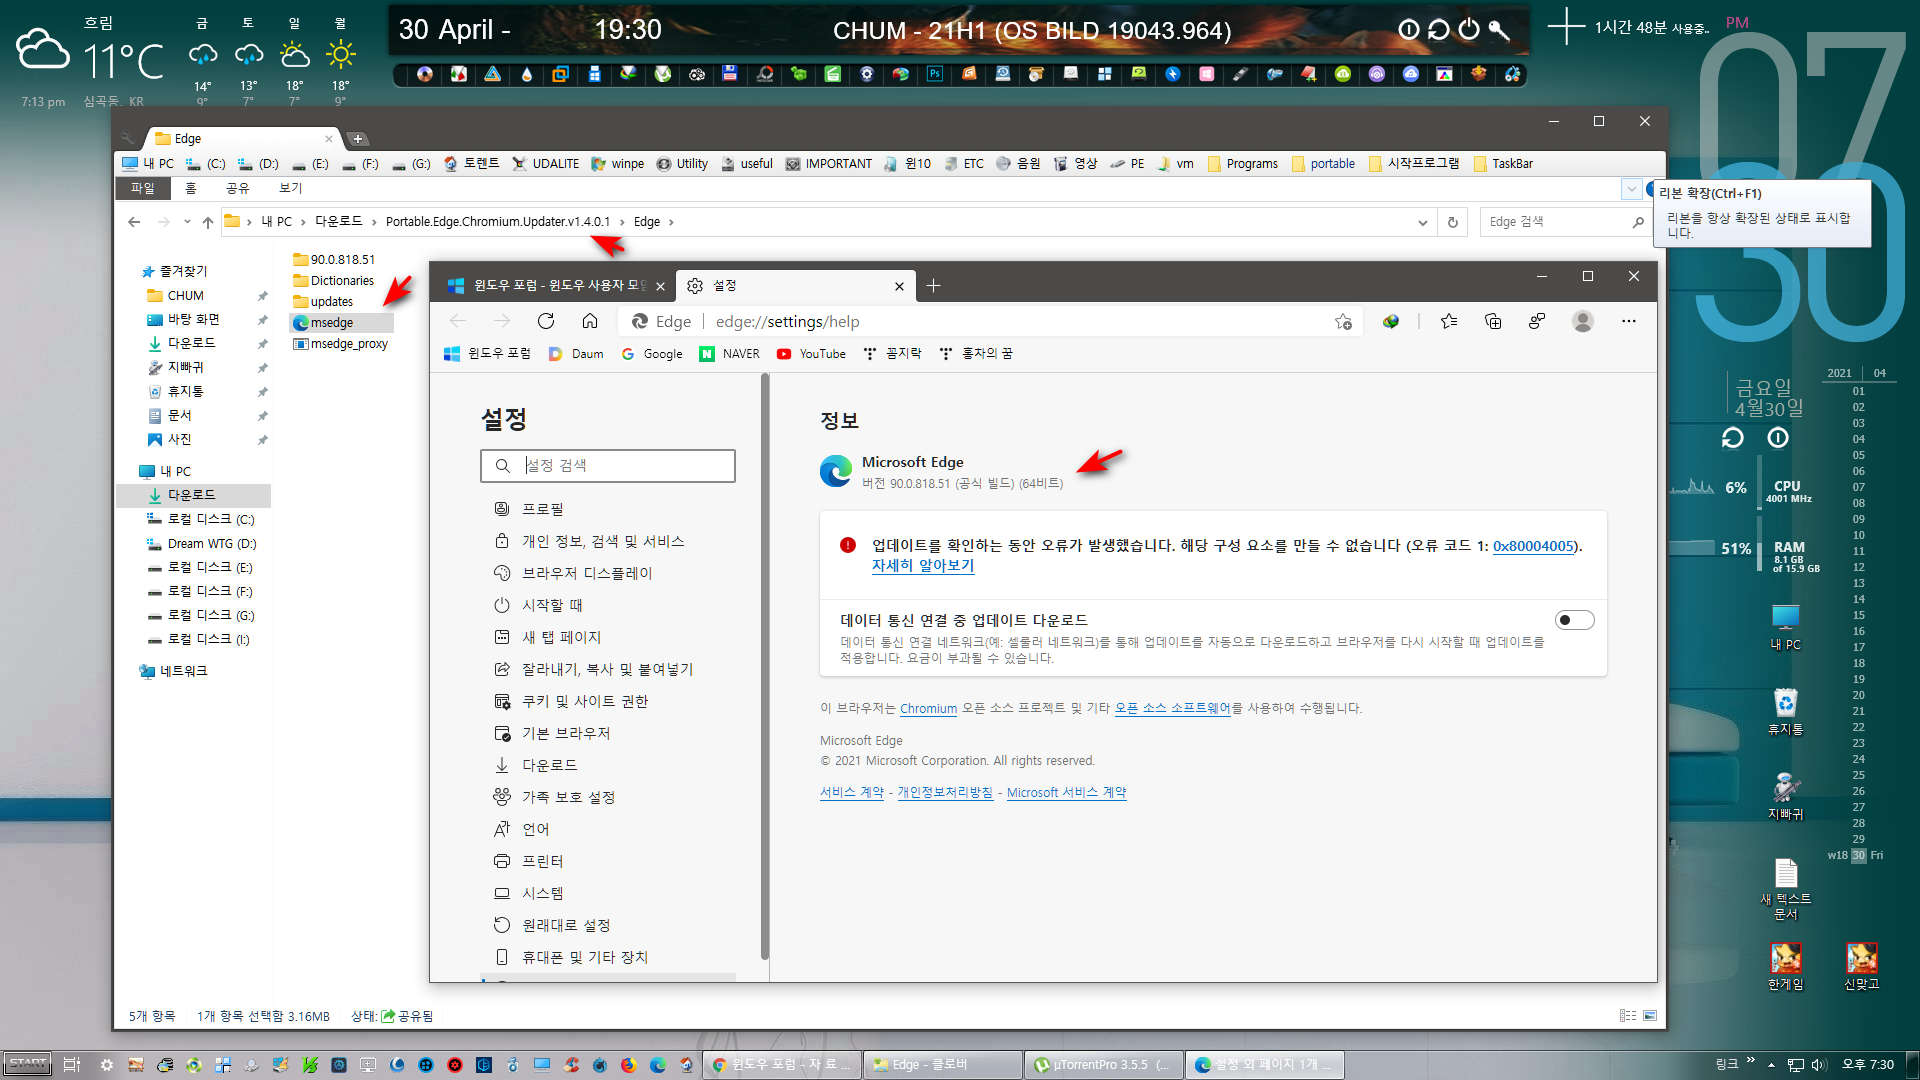
Task: Click the 설정 검색 input field
Action: point(608,466)
